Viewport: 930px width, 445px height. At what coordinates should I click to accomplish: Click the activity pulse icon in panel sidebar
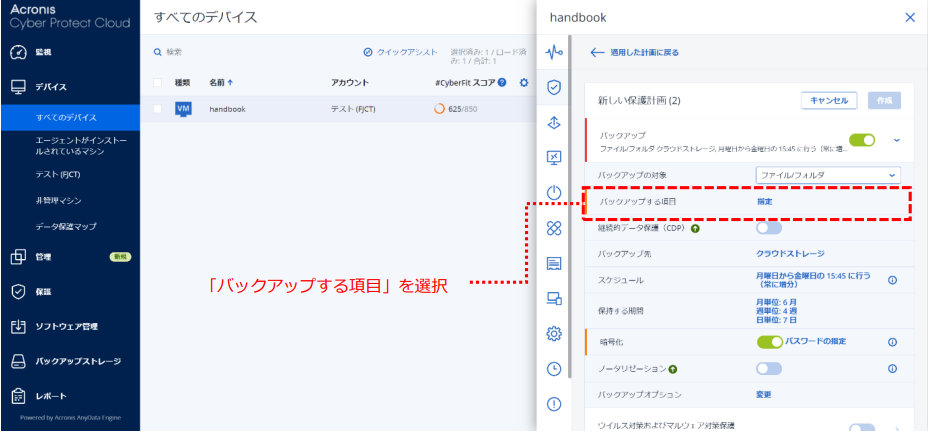[x=553, y=52]
